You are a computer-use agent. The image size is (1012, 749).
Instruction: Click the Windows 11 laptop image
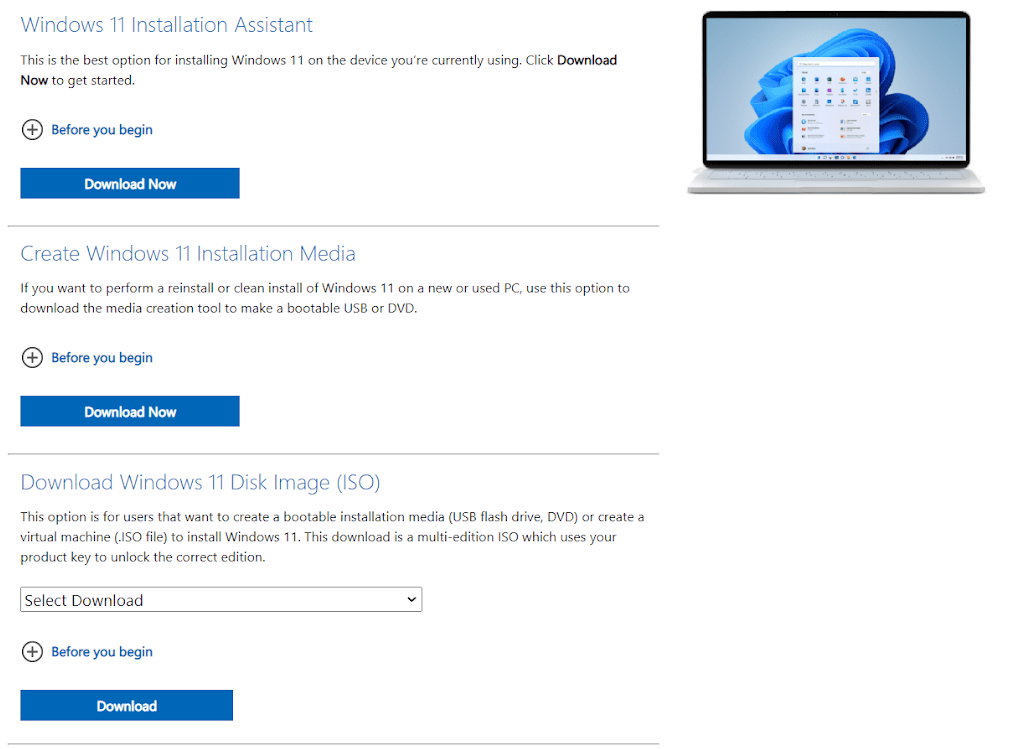[x=836, y=102]
